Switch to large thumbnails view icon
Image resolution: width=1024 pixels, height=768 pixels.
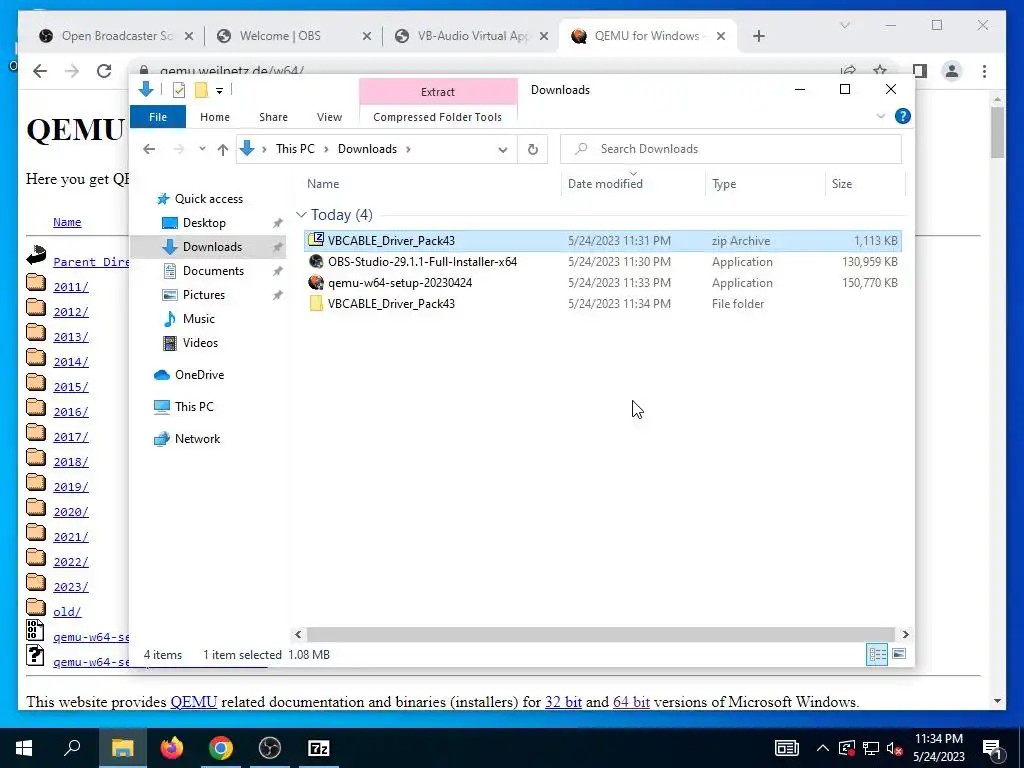tap(899, 654)
